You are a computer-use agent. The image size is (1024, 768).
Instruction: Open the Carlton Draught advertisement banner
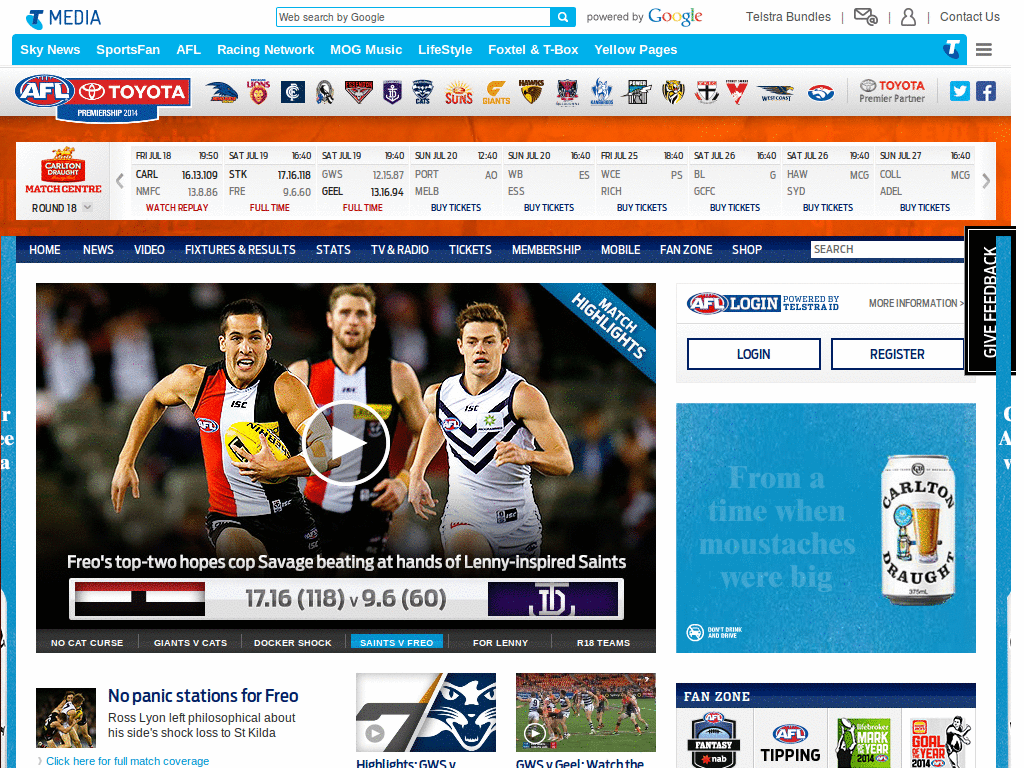pyautogui.click(x=825, y=528)
